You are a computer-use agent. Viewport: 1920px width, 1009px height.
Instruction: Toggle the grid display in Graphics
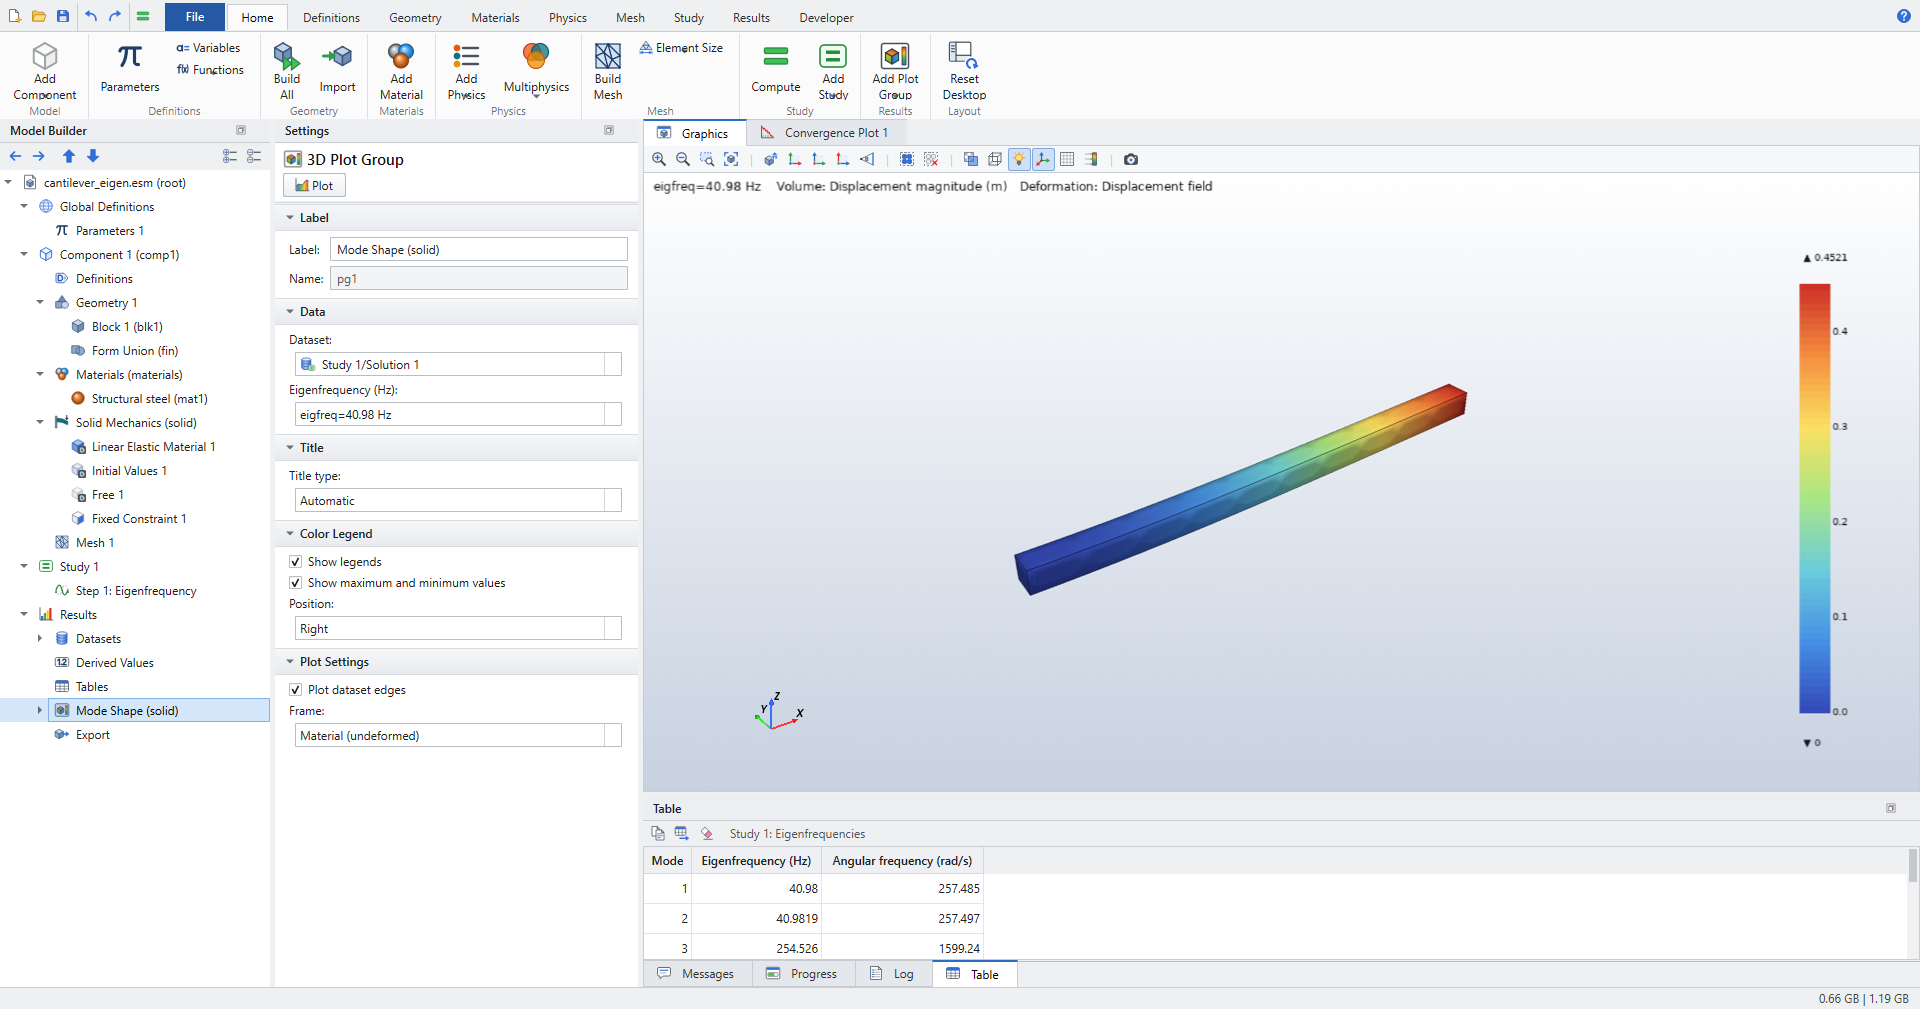pos(1067,159)
